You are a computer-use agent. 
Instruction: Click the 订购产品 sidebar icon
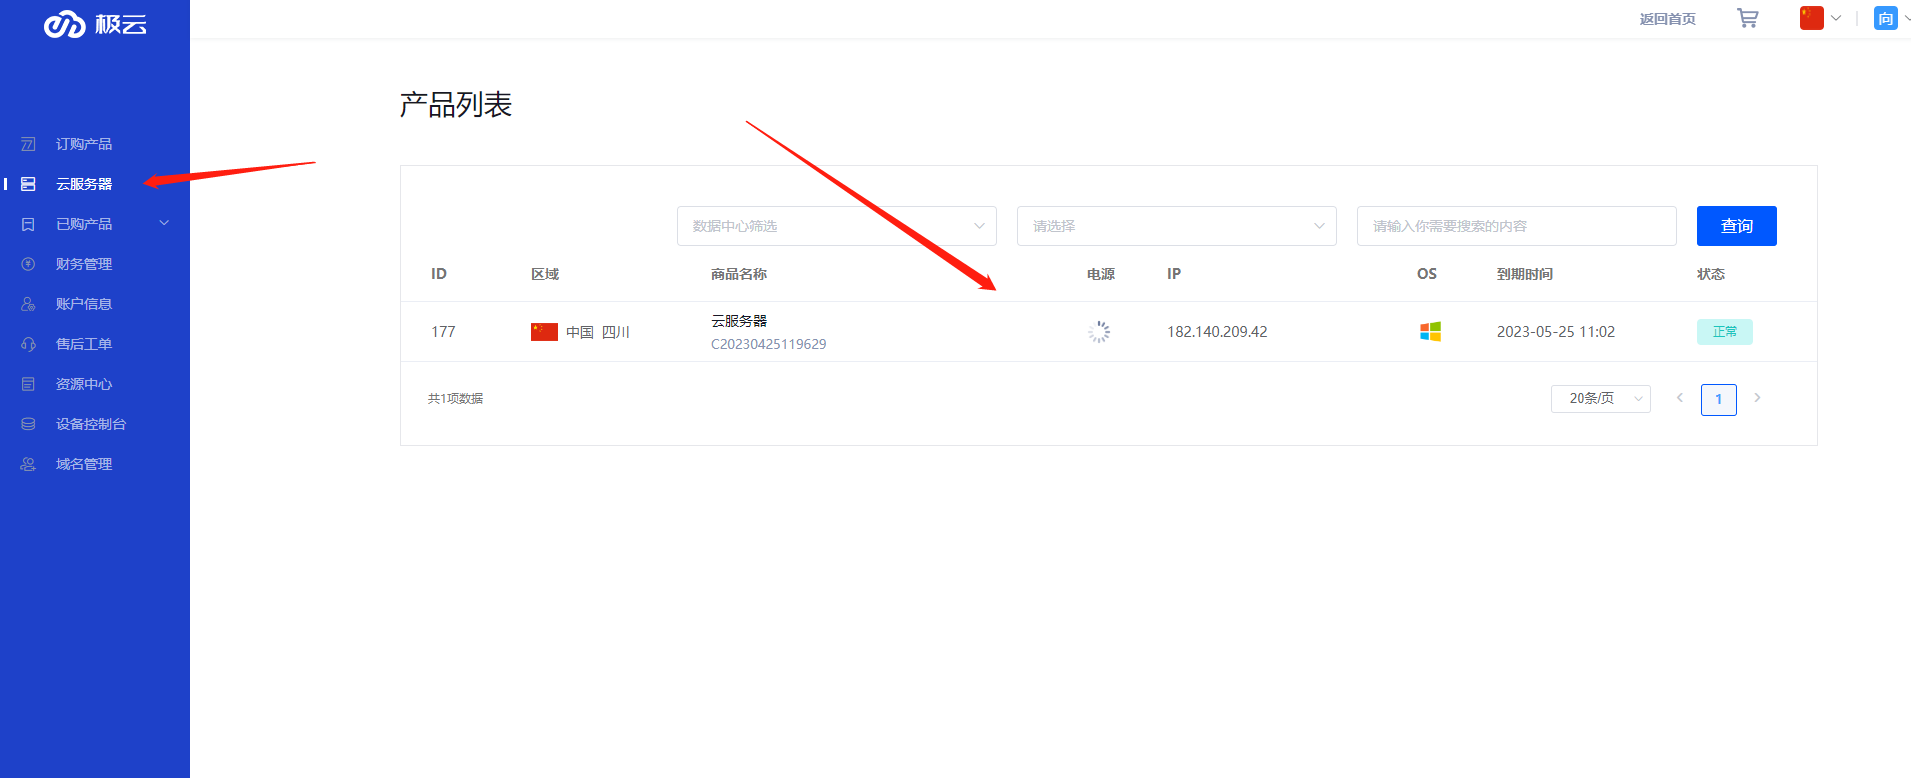pyautogui.click(x=28, y=144)
